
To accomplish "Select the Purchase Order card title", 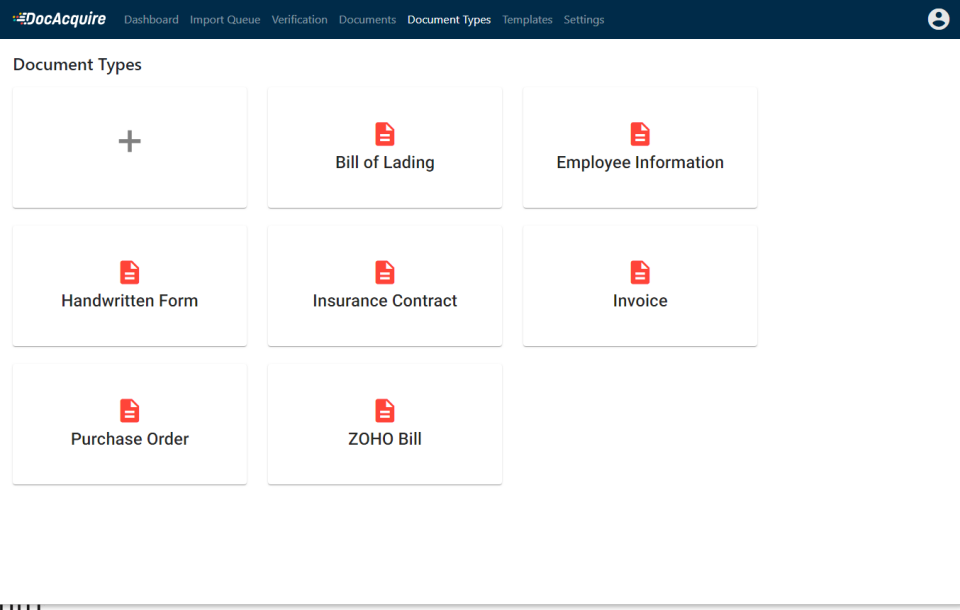I will 129,439.
